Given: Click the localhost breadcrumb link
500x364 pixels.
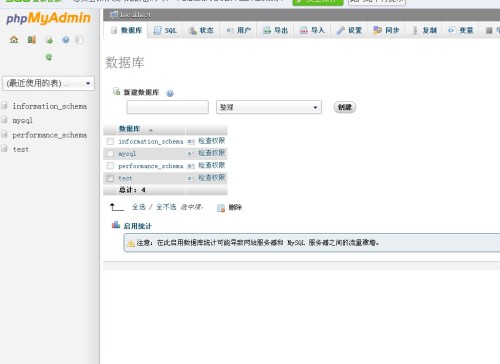Looking at the screenshot, I should 135,15.
